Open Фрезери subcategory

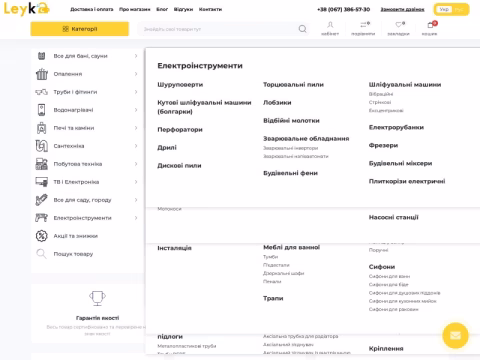coord(383,145)
